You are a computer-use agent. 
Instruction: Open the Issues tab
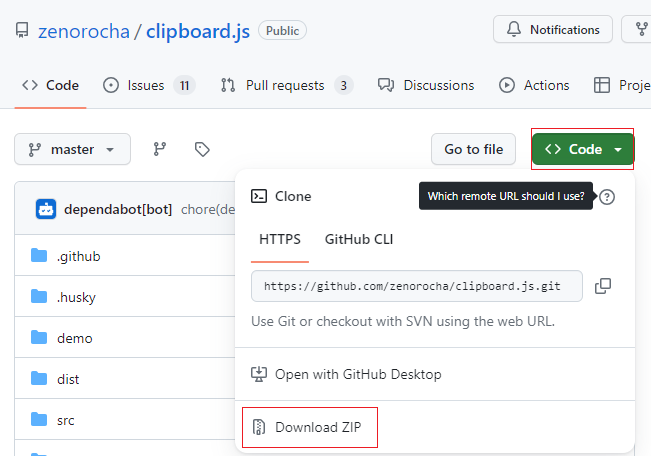pyautogui.click(x=149, y=85)
